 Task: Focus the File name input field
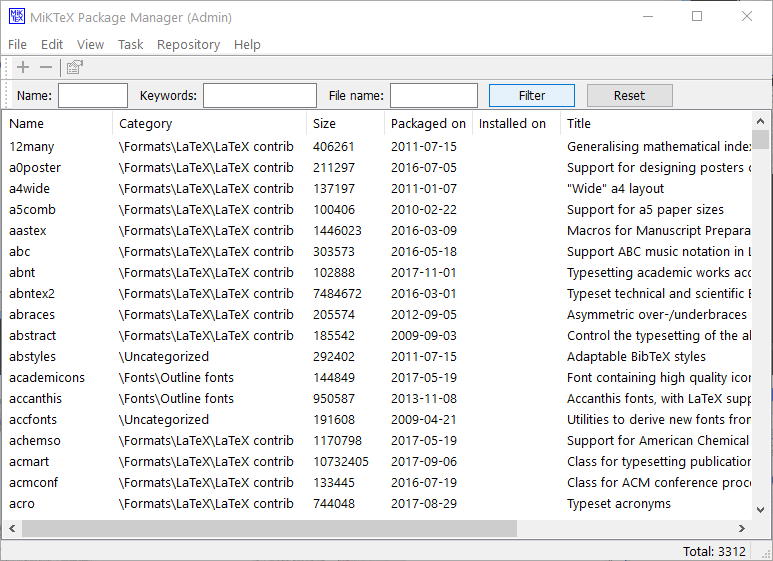pos(434,96)
